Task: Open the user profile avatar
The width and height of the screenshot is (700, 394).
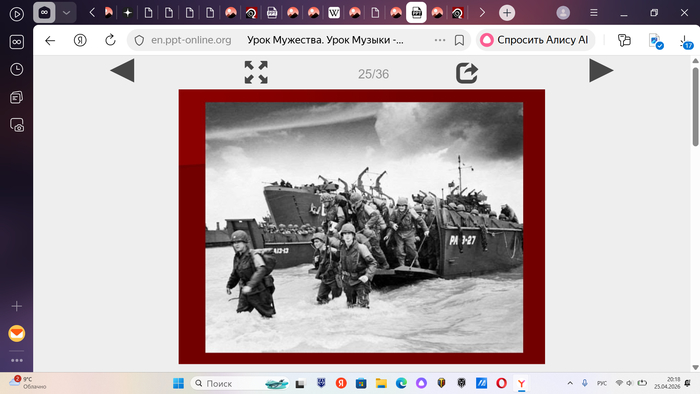Action: 563,13
